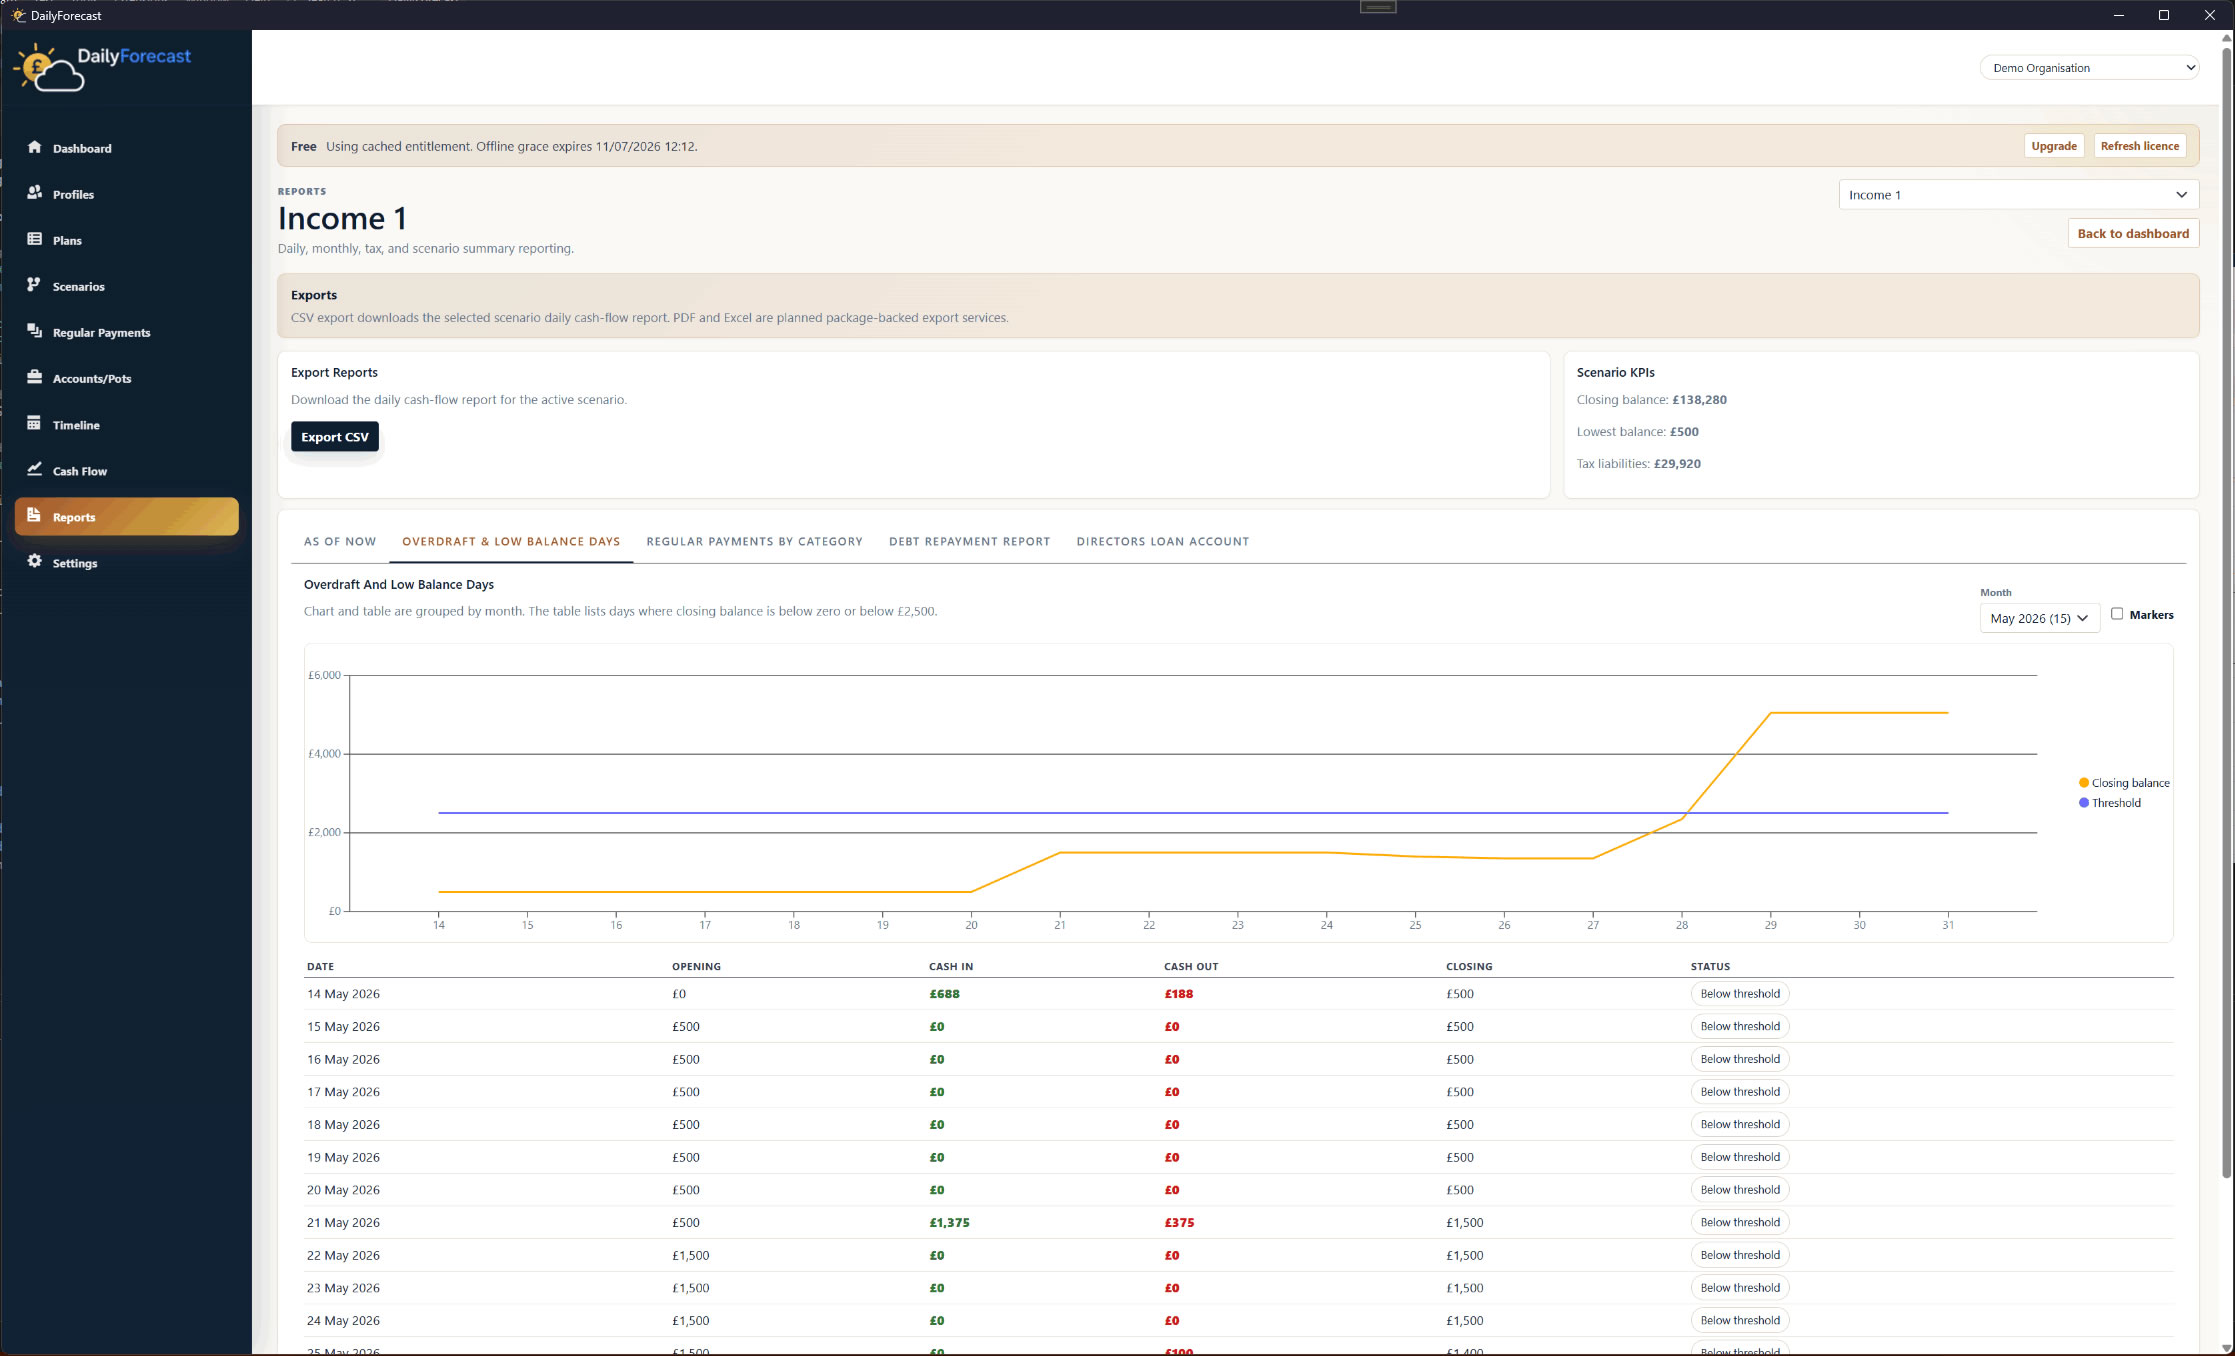Click the Regular Payments icon
This screenshot has width=2235, height=1356.
35,331
